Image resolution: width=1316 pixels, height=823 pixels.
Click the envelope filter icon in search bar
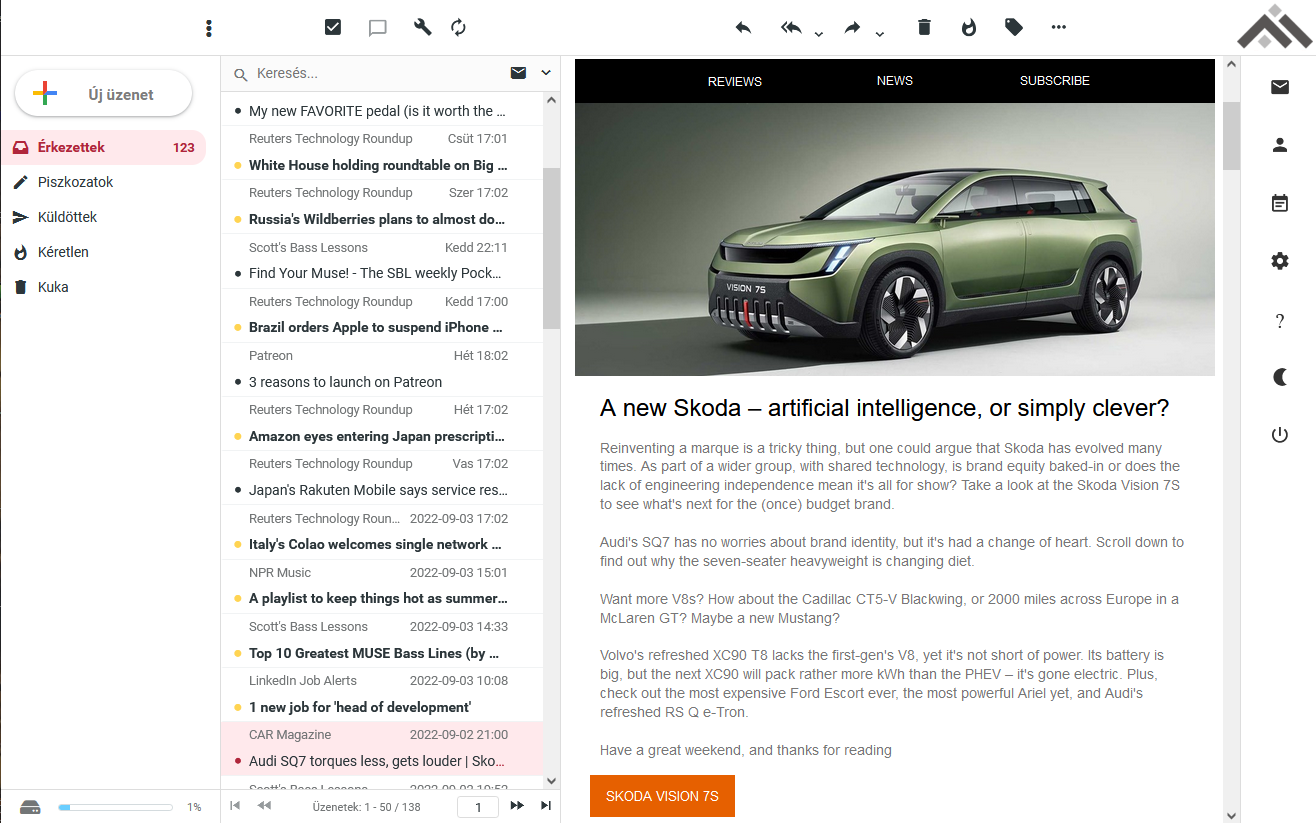coord(518,73)
